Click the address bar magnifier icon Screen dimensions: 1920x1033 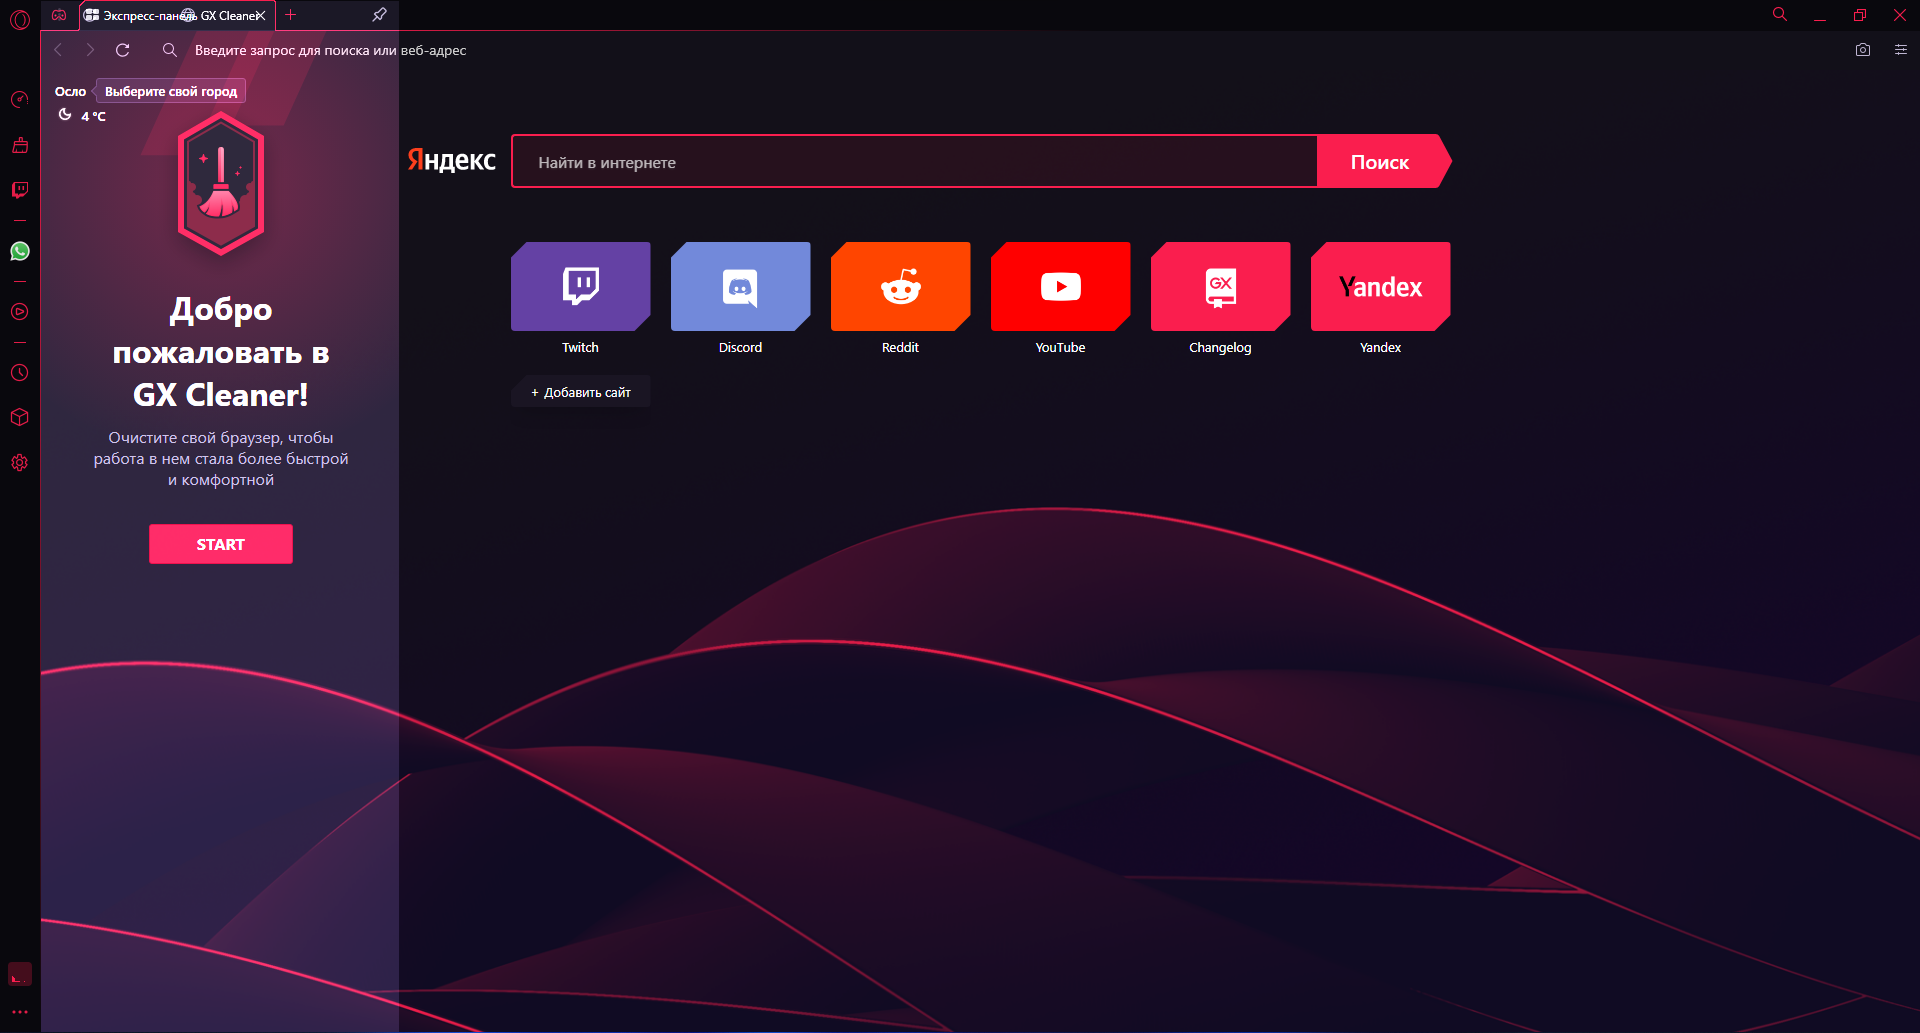170,50
